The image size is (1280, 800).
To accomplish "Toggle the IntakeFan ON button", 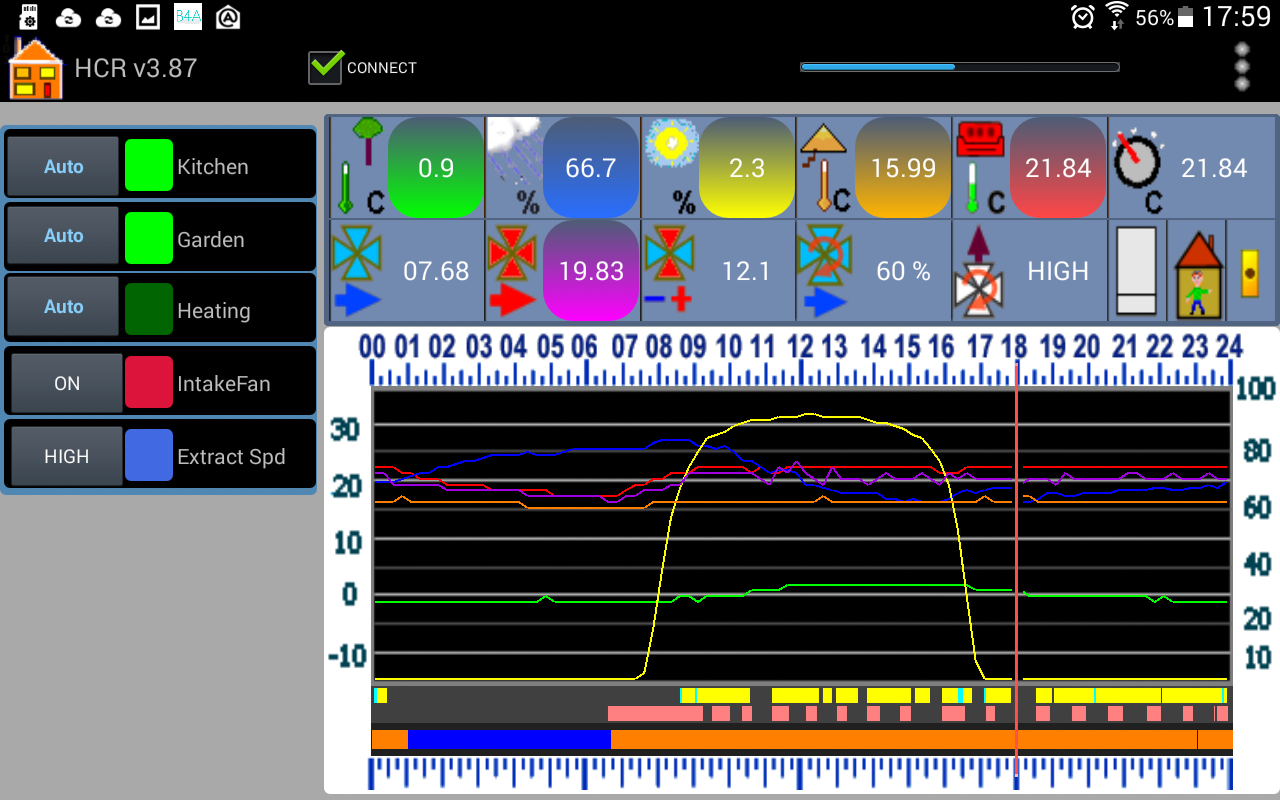I will 66,384.
